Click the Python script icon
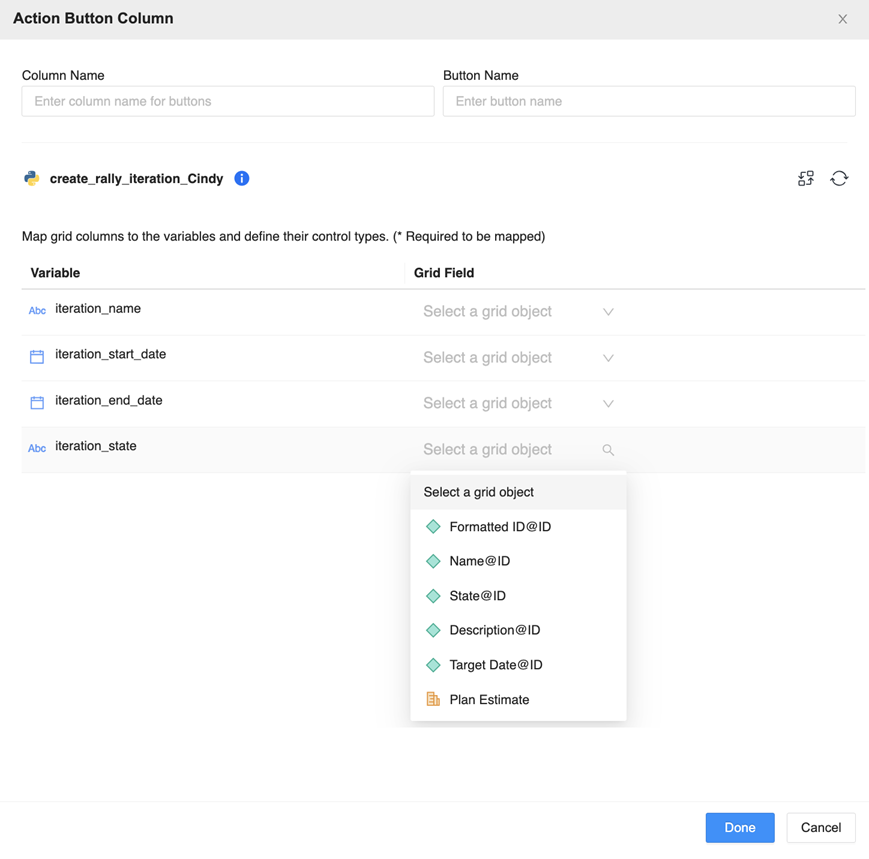 pos(32,178)
